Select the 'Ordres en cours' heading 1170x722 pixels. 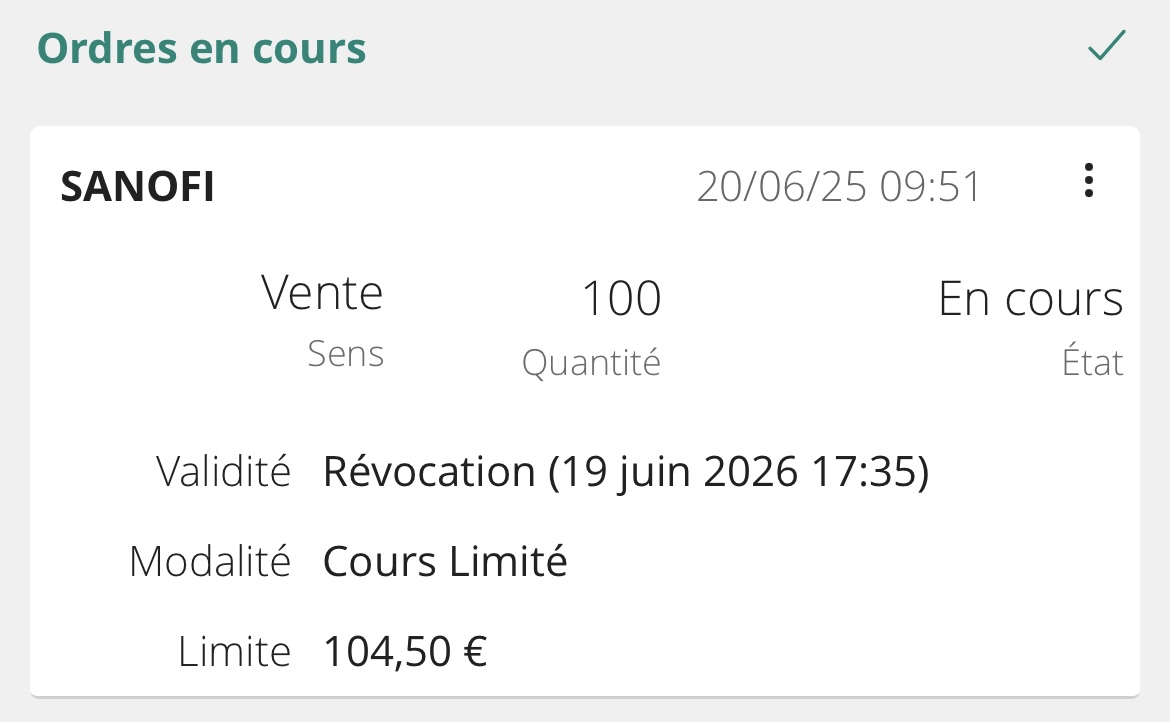[x=201, y=48]
